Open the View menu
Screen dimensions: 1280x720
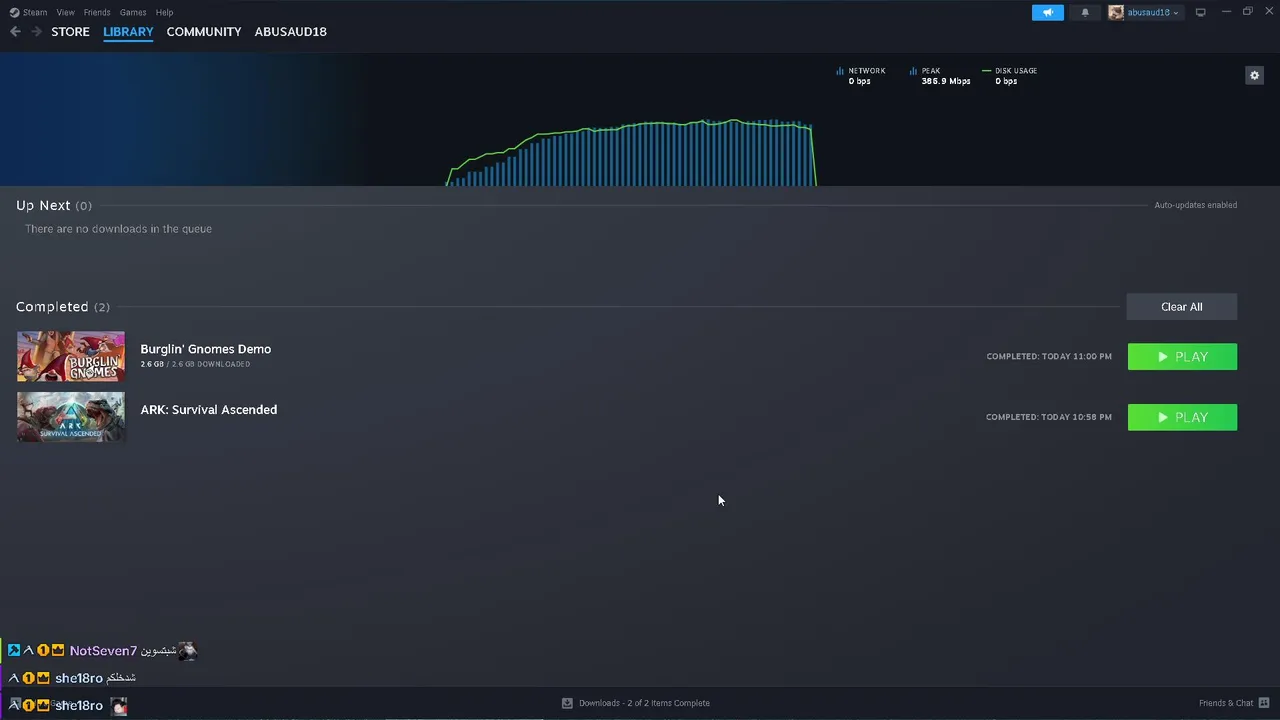pyautogui.click(x=66, y=12)
